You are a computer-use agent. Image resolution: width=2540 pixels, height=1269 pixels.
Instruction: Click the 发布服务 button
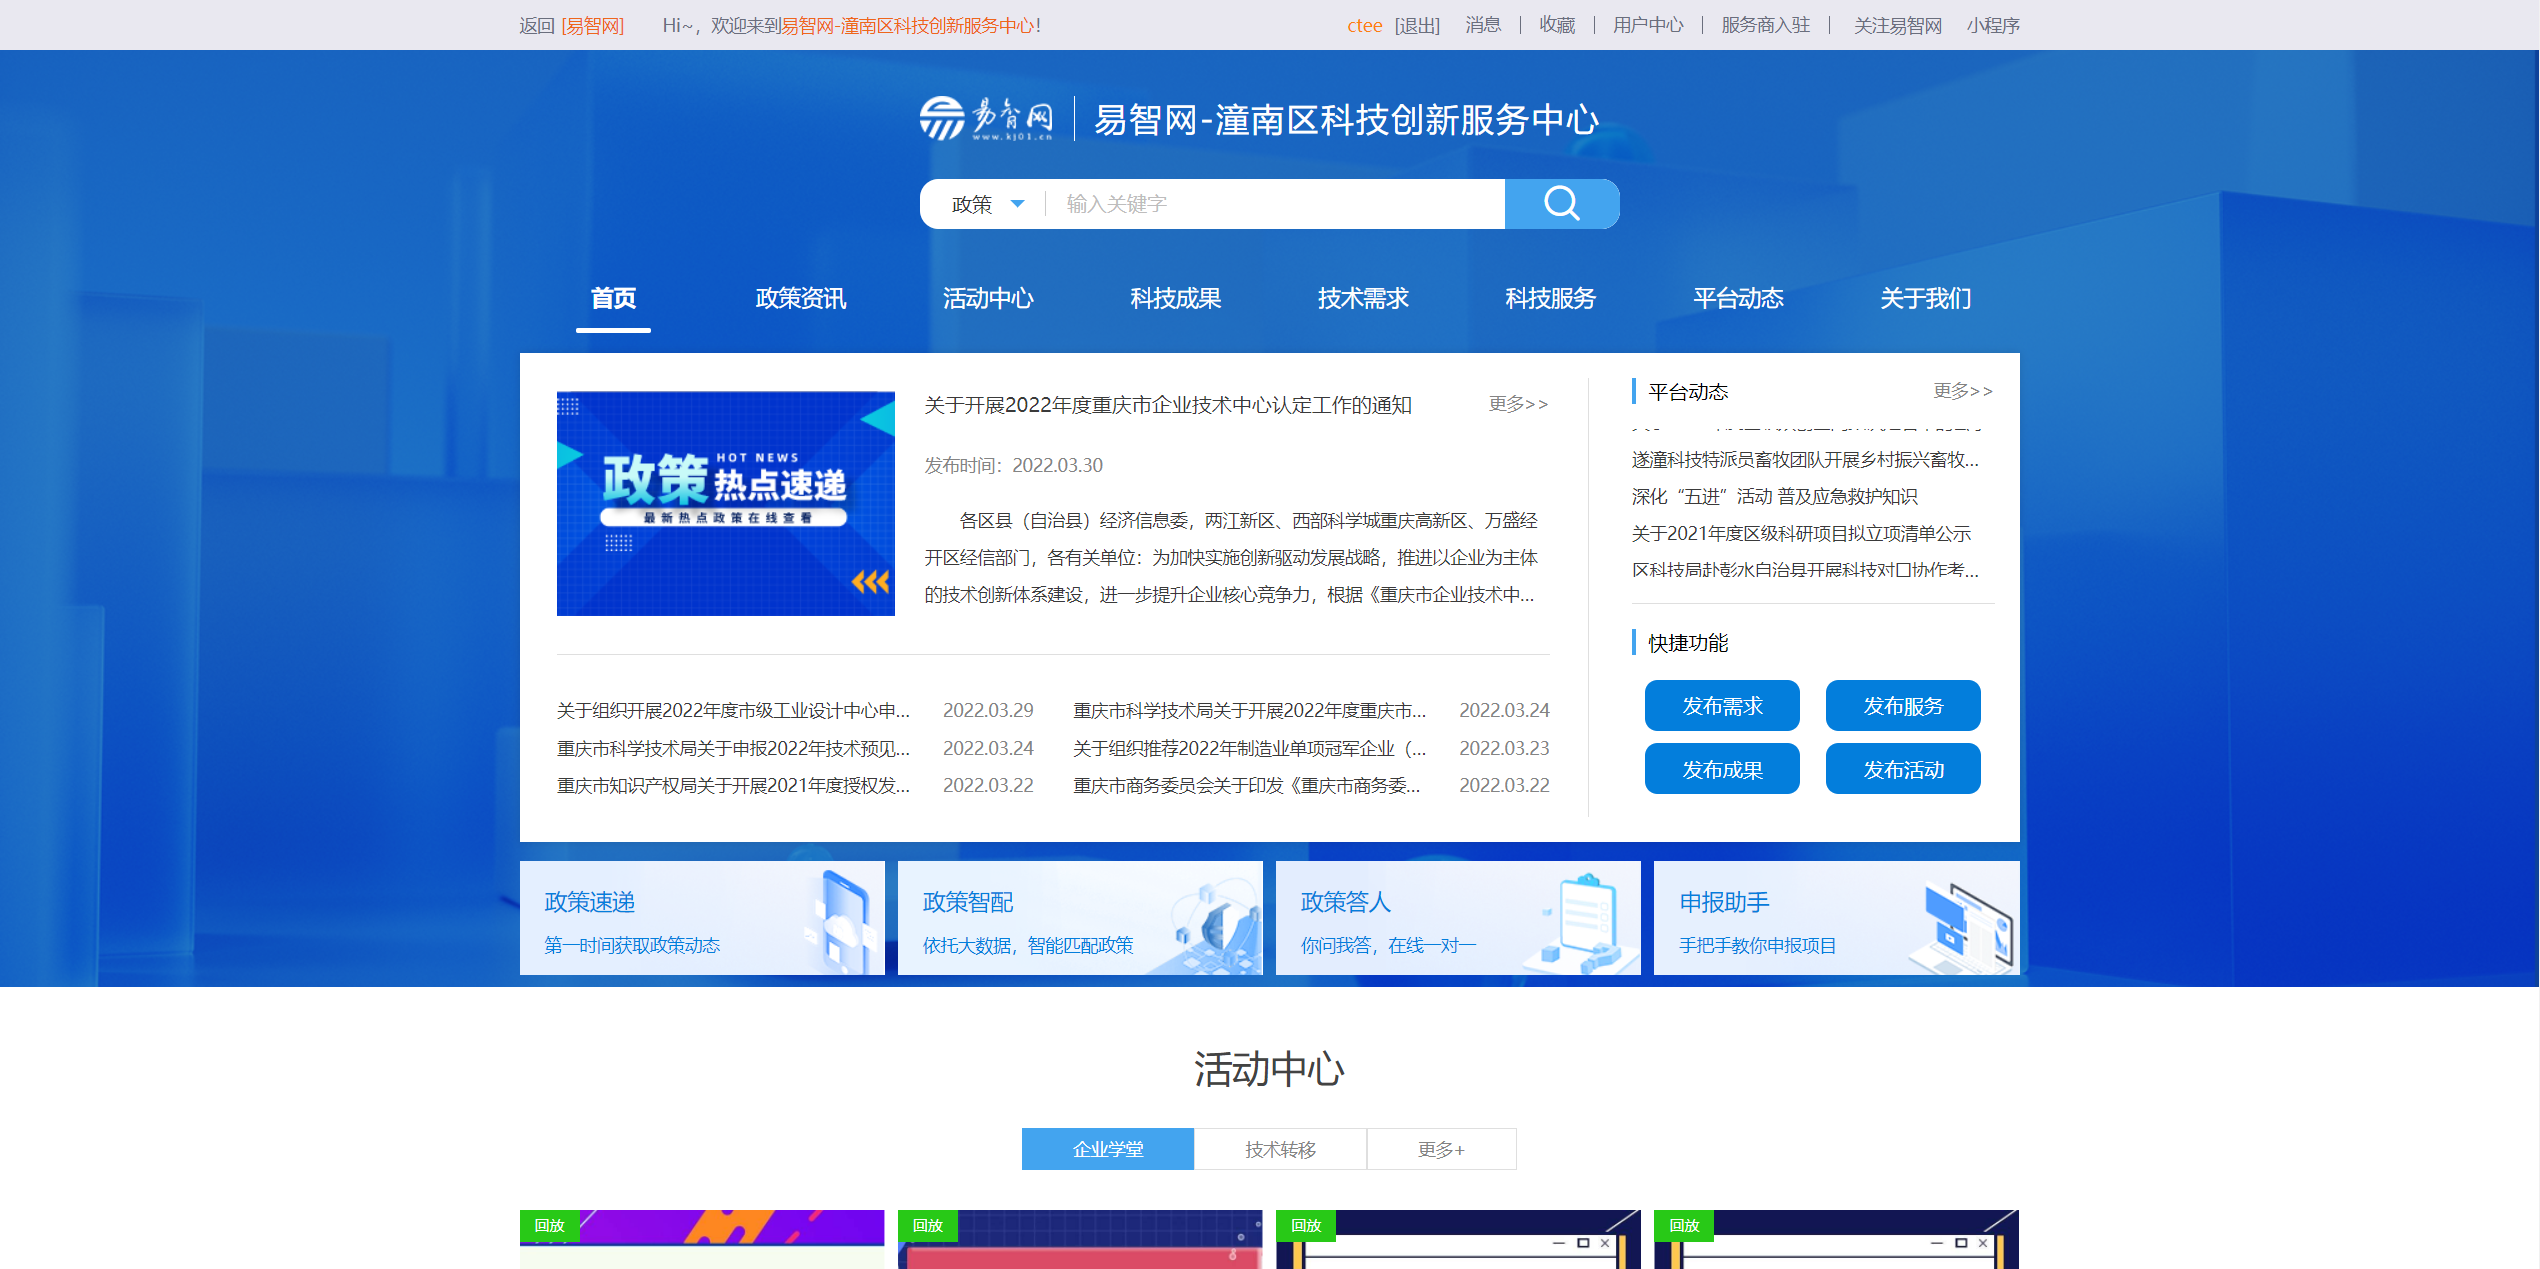pos(1903,706)
